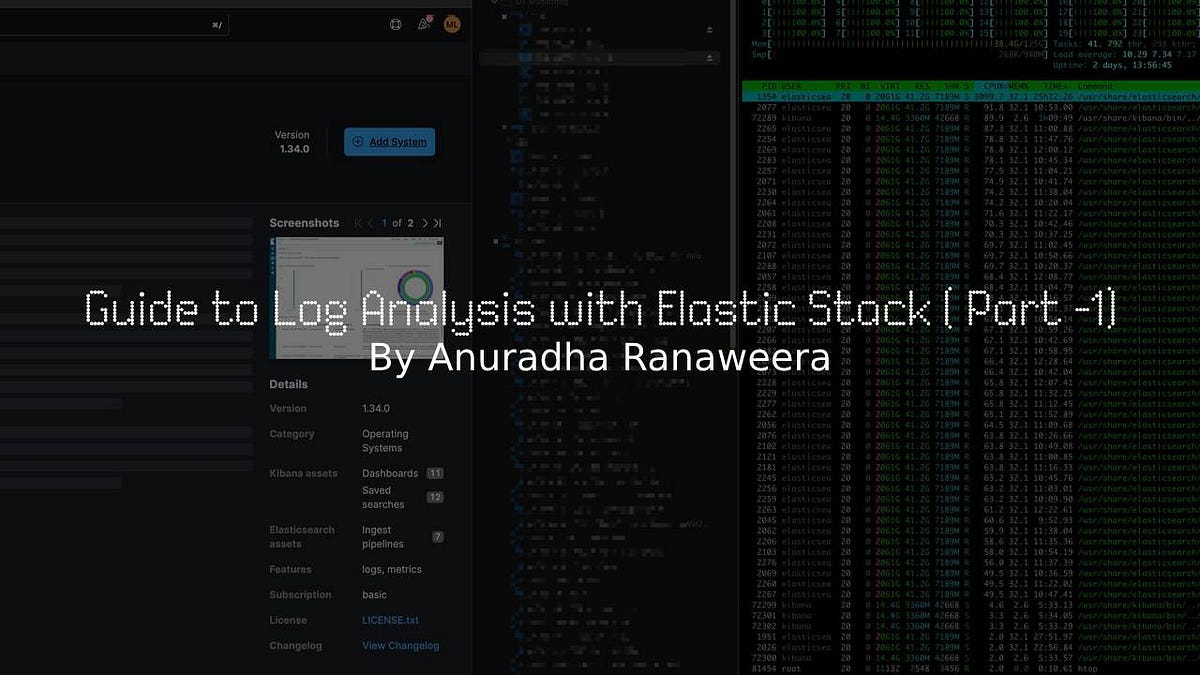
Task: Return to the first screenshot page
Action: point(355,223)
